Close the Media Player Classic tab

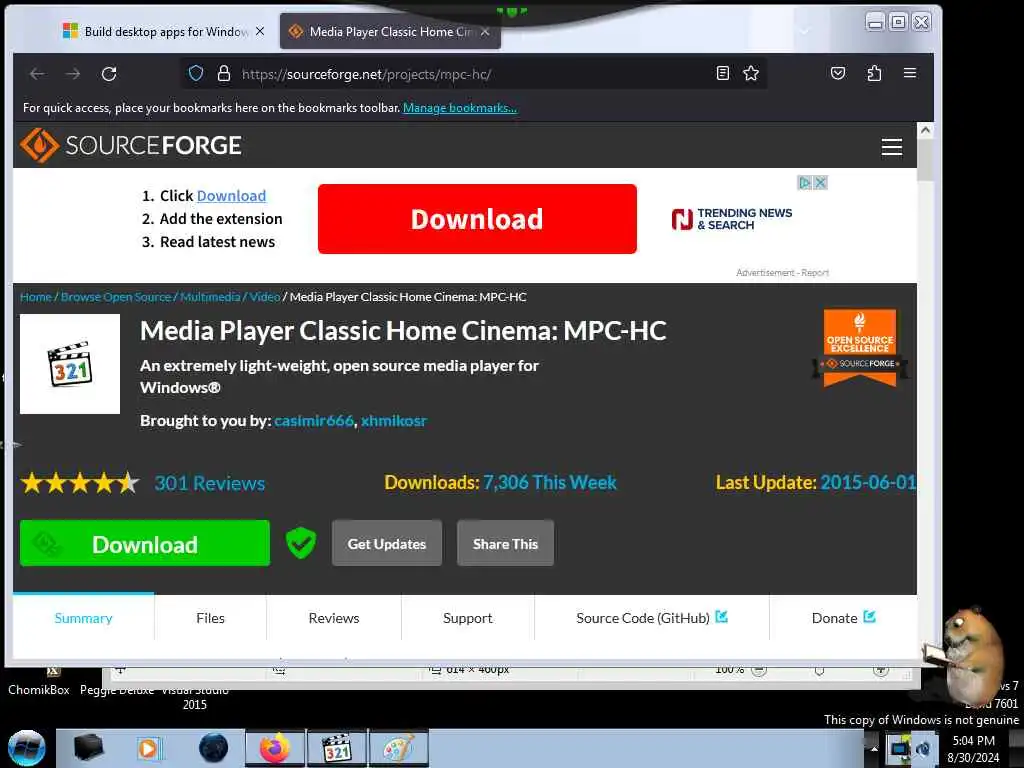pos(485,31)
